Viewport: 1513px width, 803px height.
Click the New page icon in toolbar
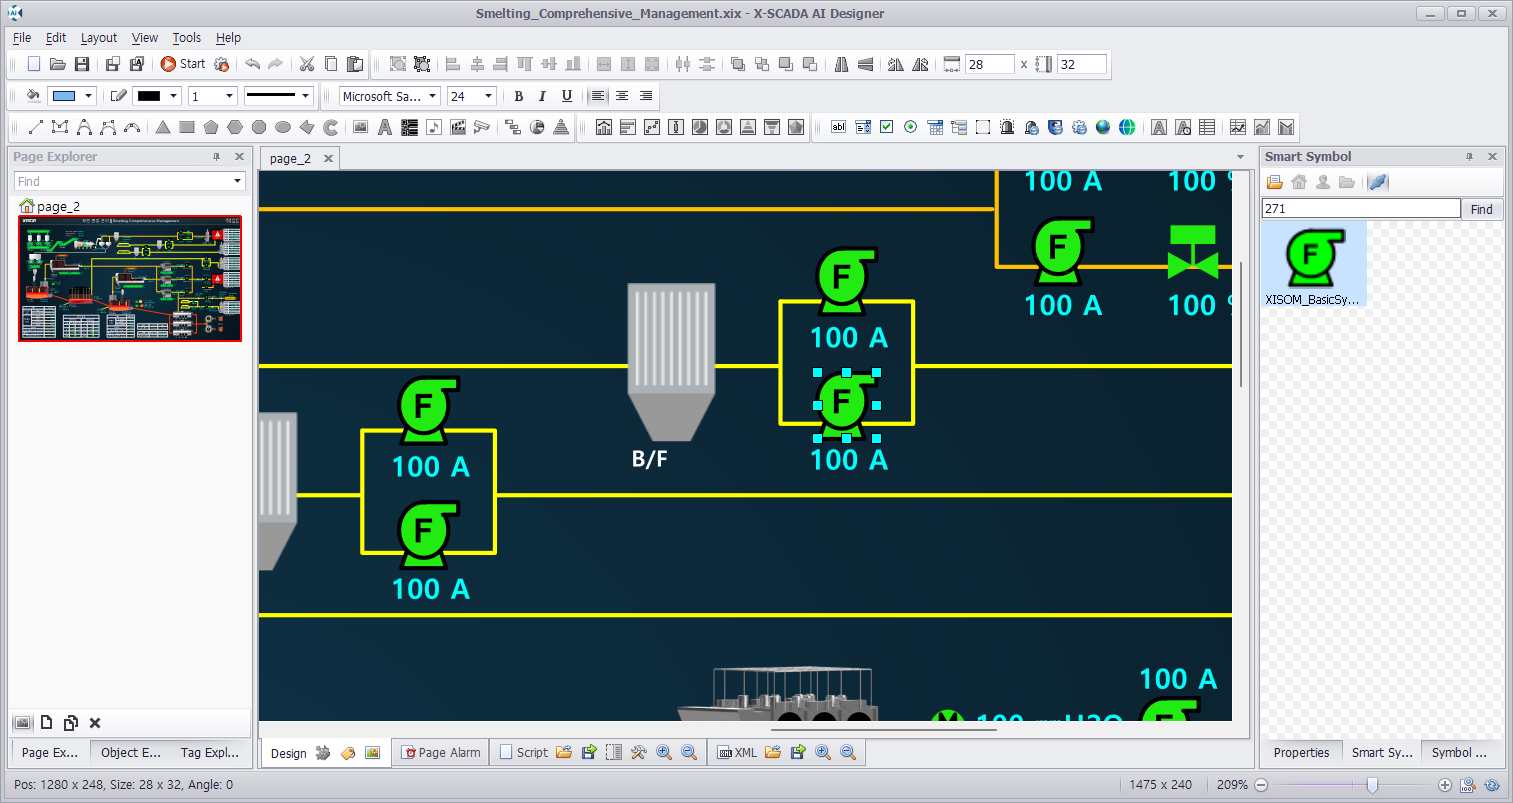point(34,64)
